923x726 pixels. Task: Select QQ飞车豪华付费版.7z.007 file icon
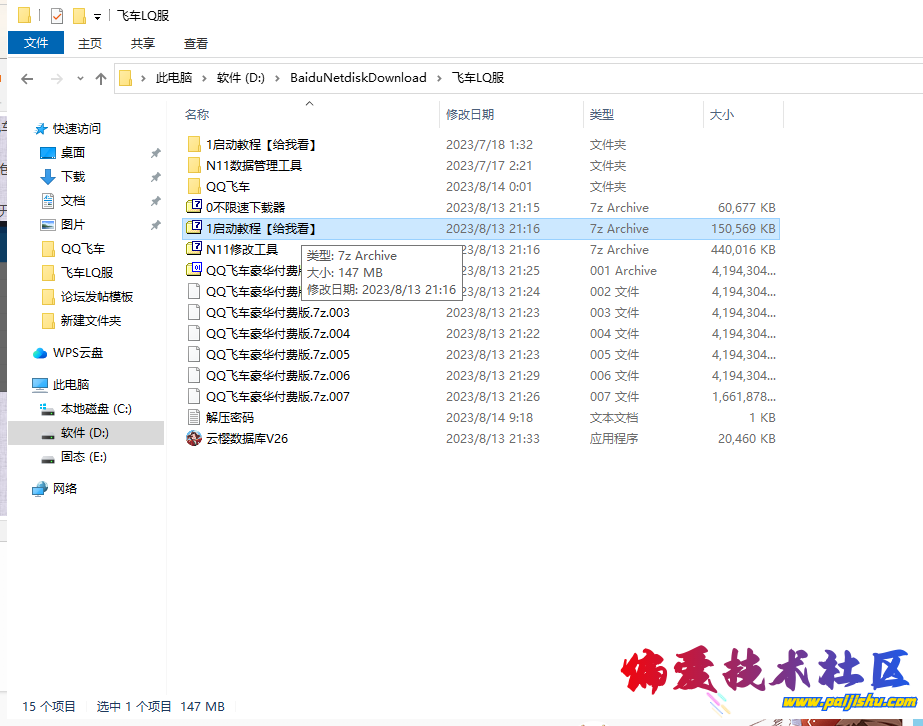point(194,396)
